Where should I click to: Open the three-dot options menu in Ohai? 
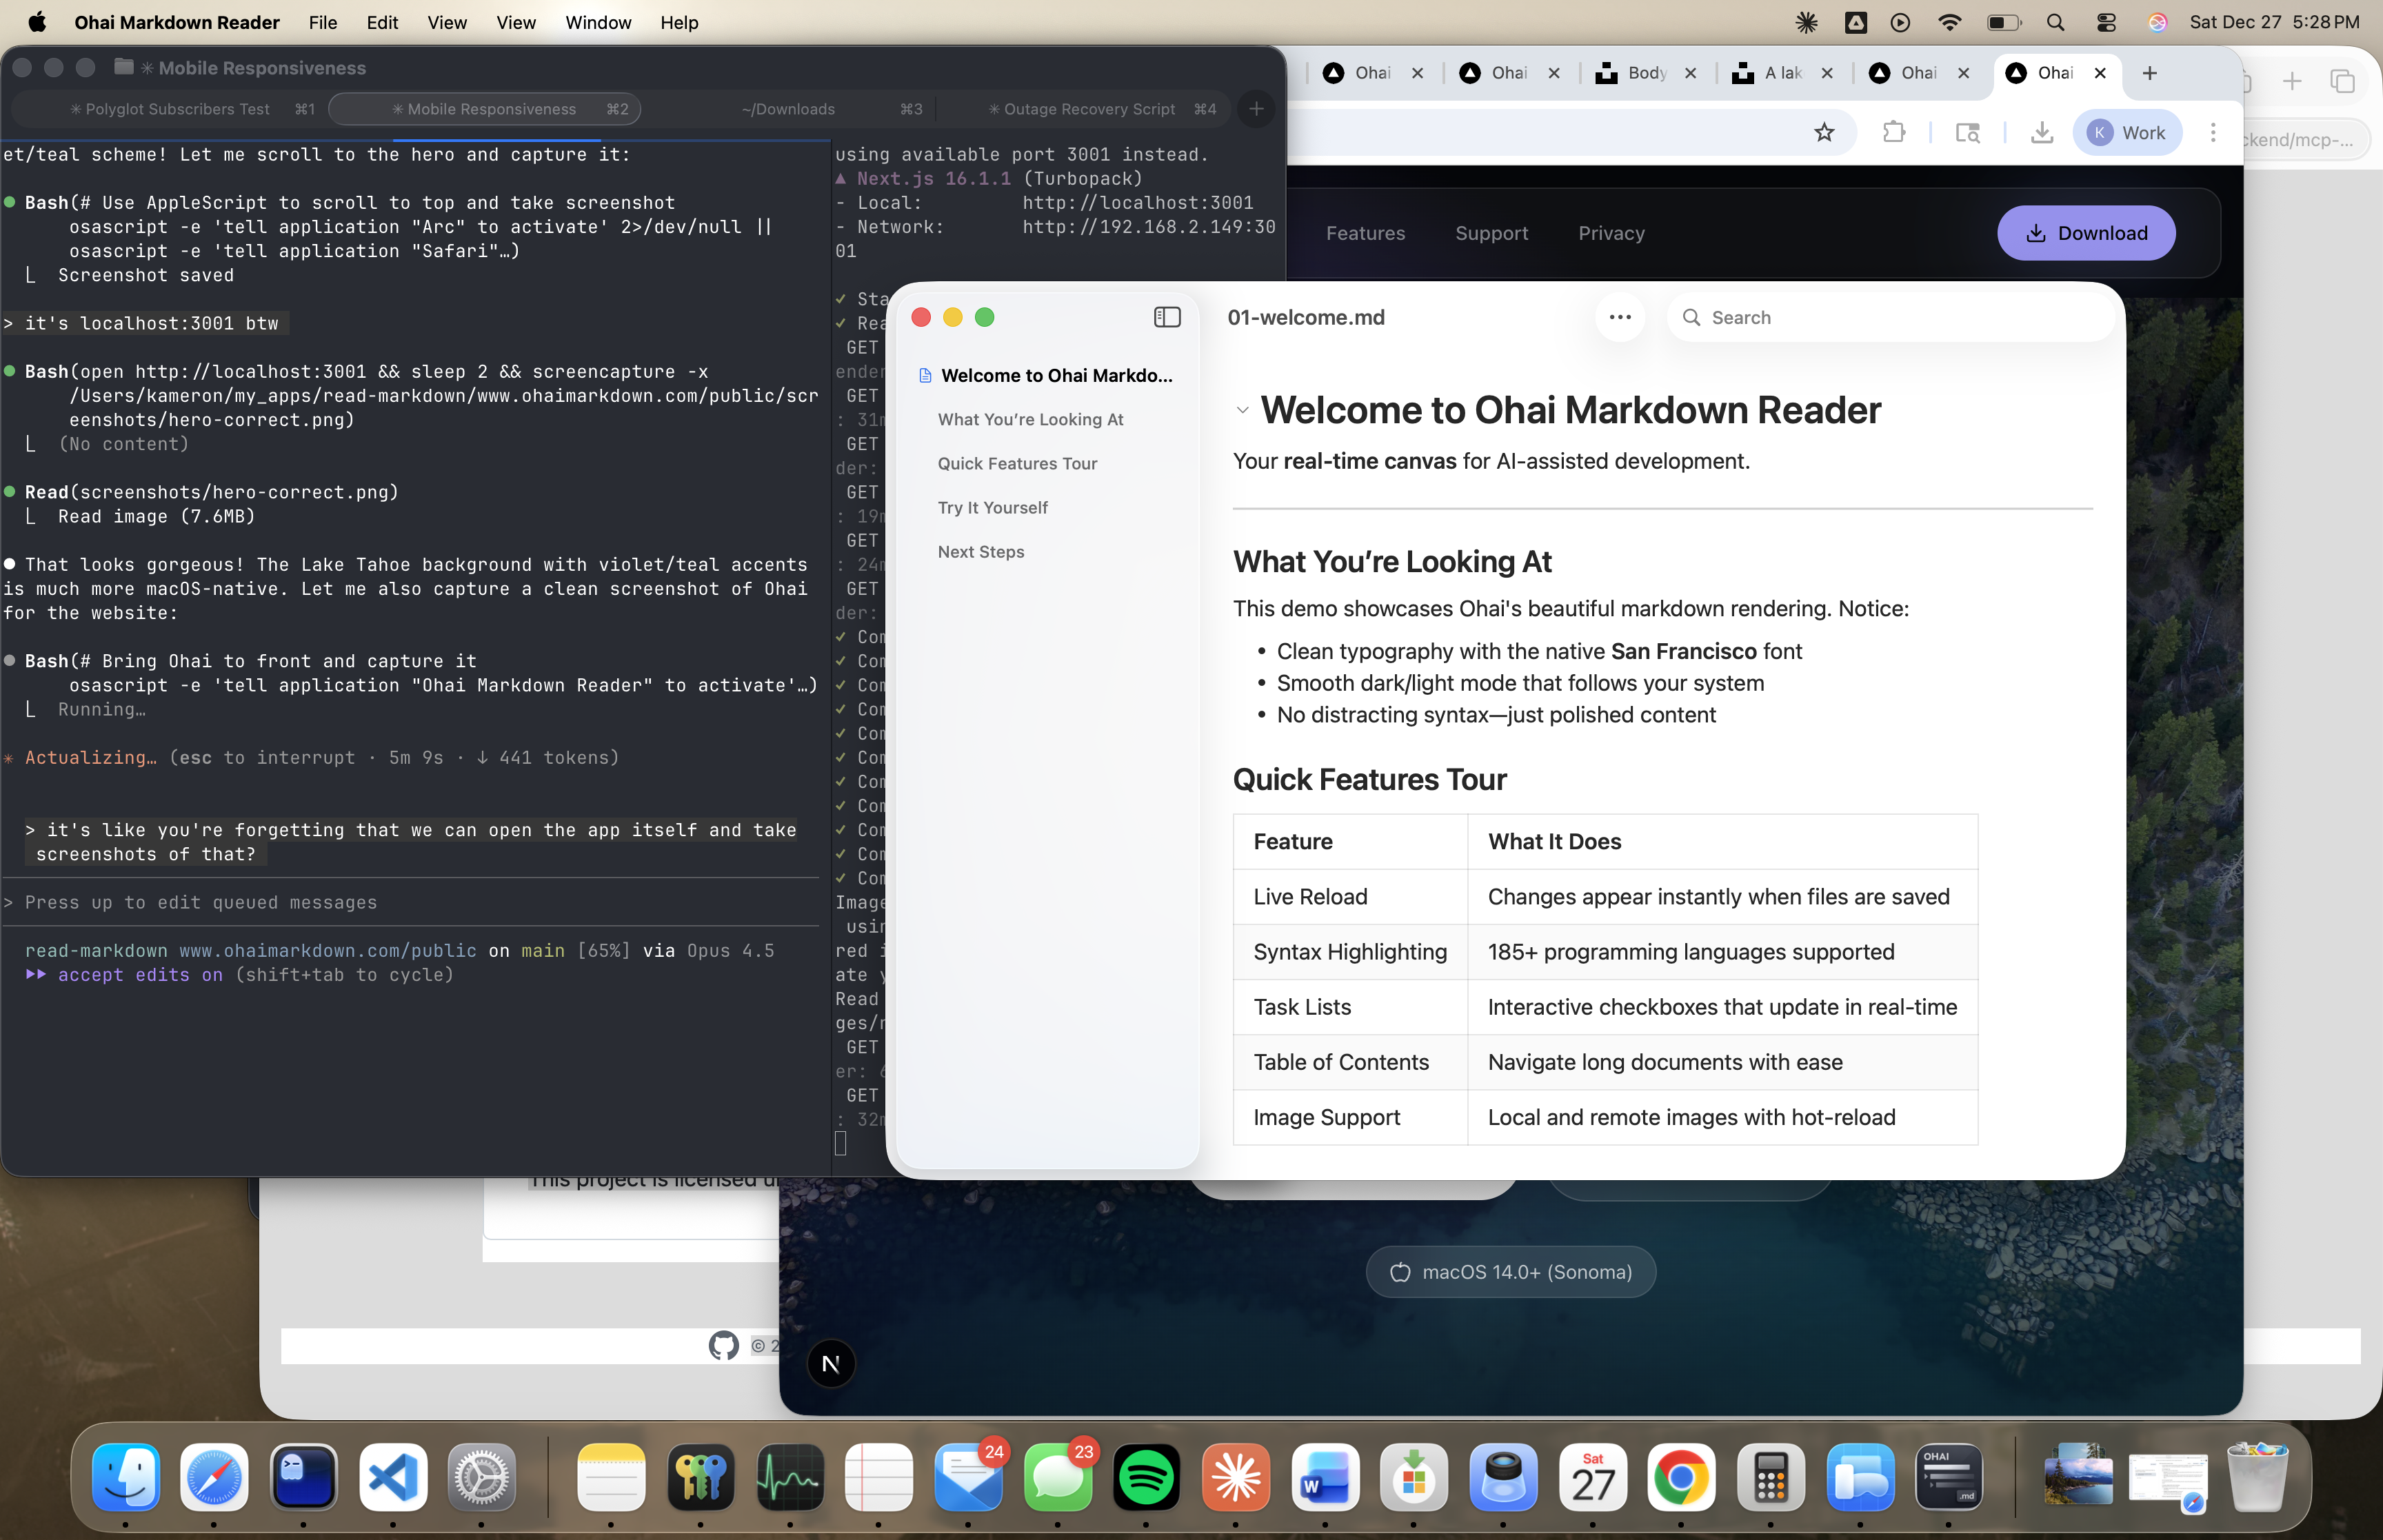[x=1620, y=317]
